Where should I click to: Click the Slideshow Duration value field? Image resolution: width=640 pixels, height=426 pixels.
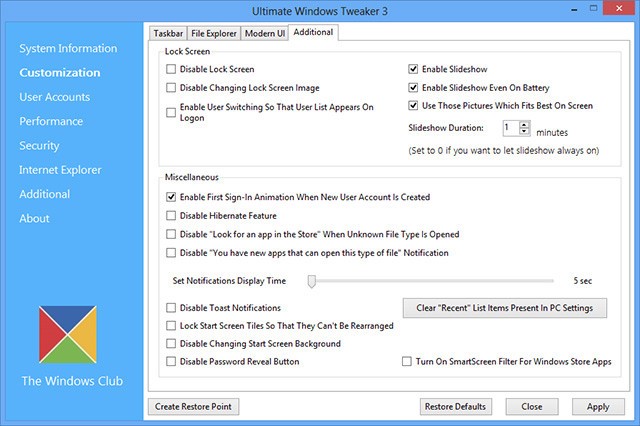(x=511, y=128)
